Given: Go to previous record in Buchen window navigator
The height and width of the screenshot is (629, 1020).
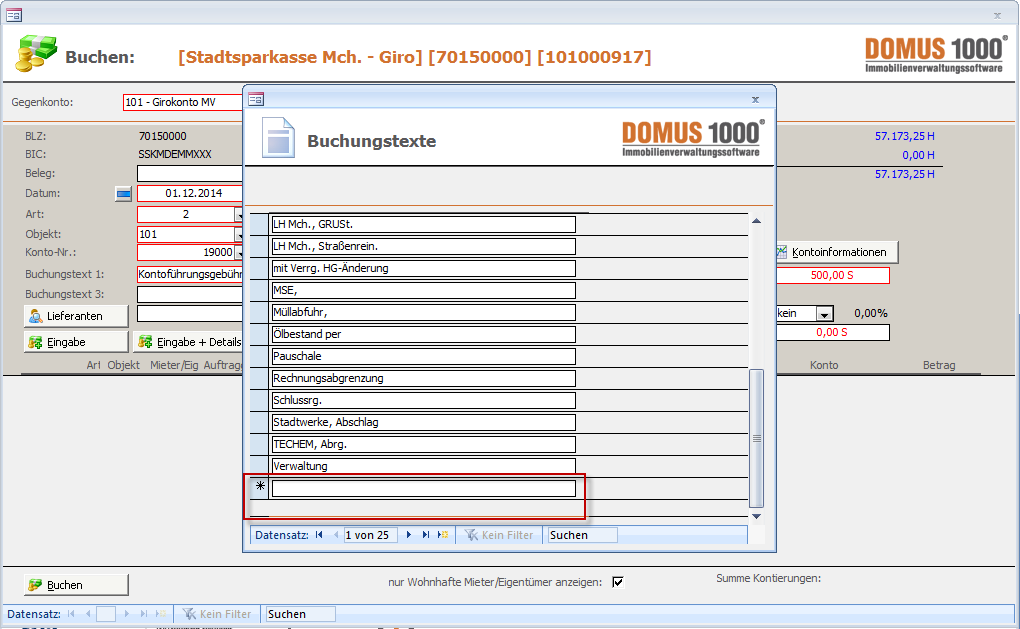Looking at the screenshot, I should coord(88,613).
